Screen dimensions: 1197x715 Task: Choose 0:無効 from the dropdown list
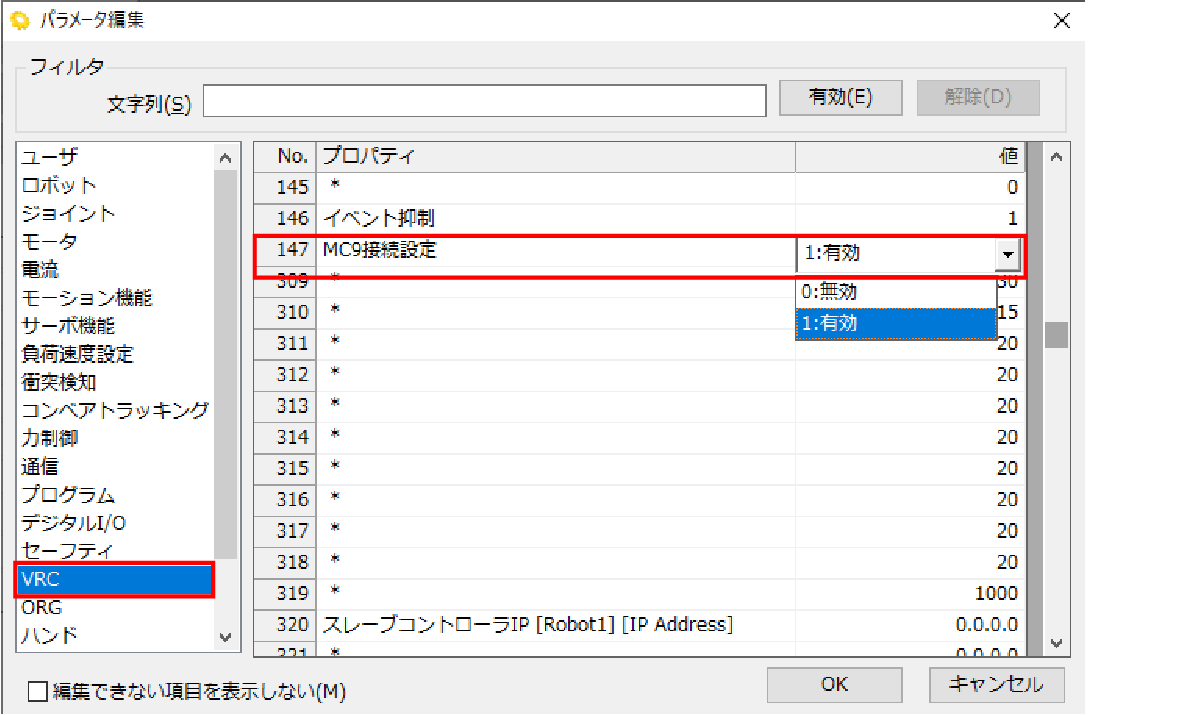[x=895, y=292]
